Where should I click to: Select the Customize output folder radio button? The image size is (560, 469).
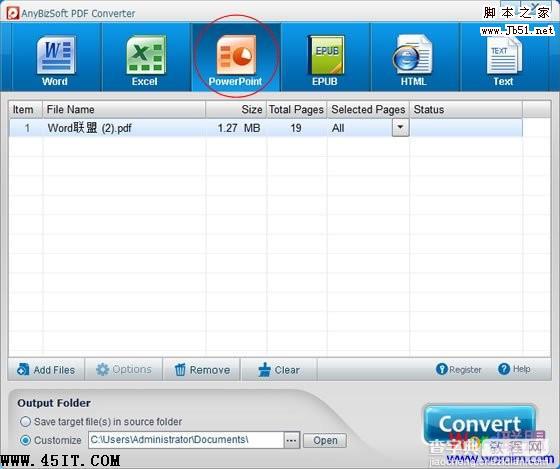point(25,440)
